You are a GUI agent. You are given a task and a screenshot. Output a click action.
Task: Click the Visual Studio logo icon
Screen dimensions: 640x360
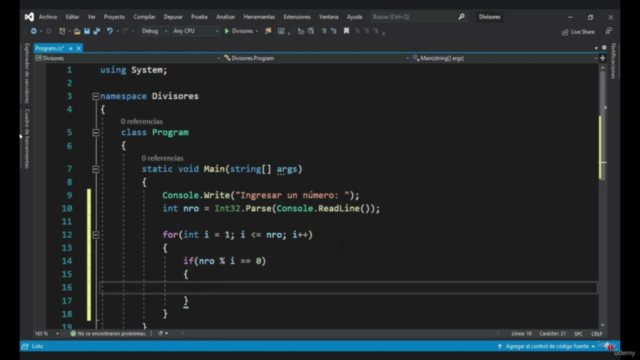pyautogui.click(x=29, y=17)
